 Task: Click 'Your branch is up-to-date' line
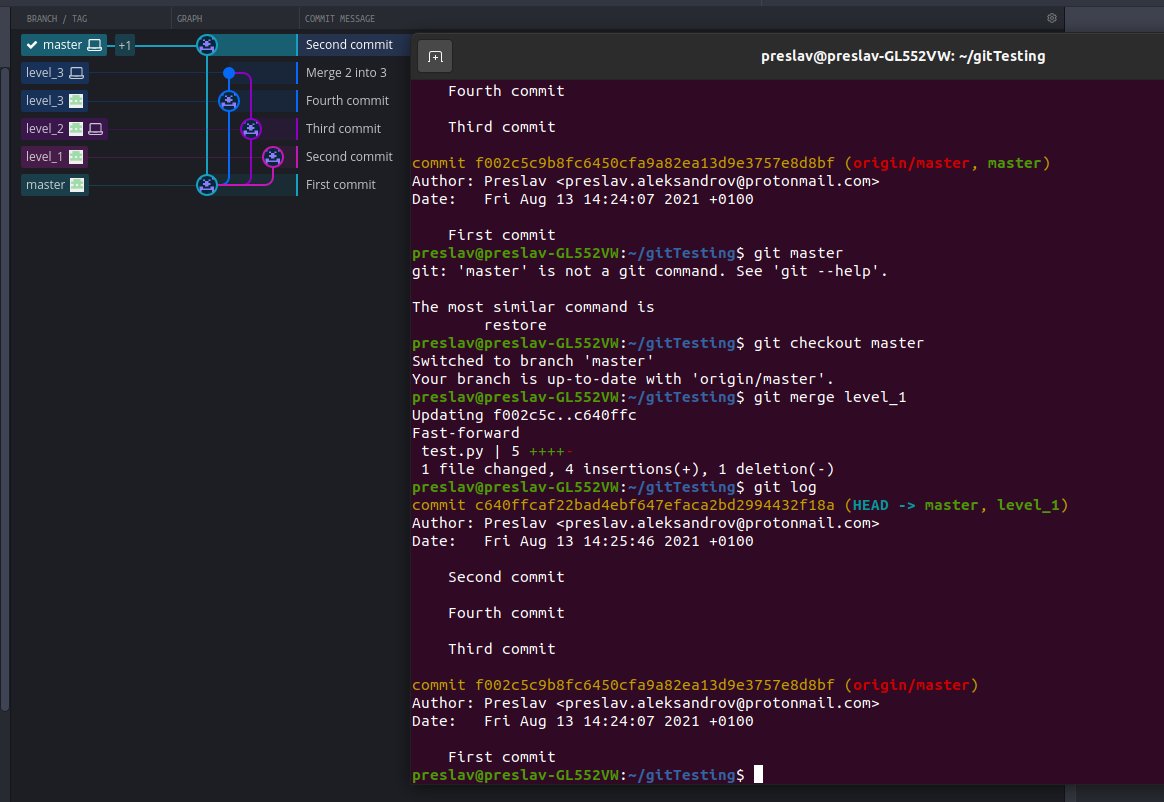(623, 379)
